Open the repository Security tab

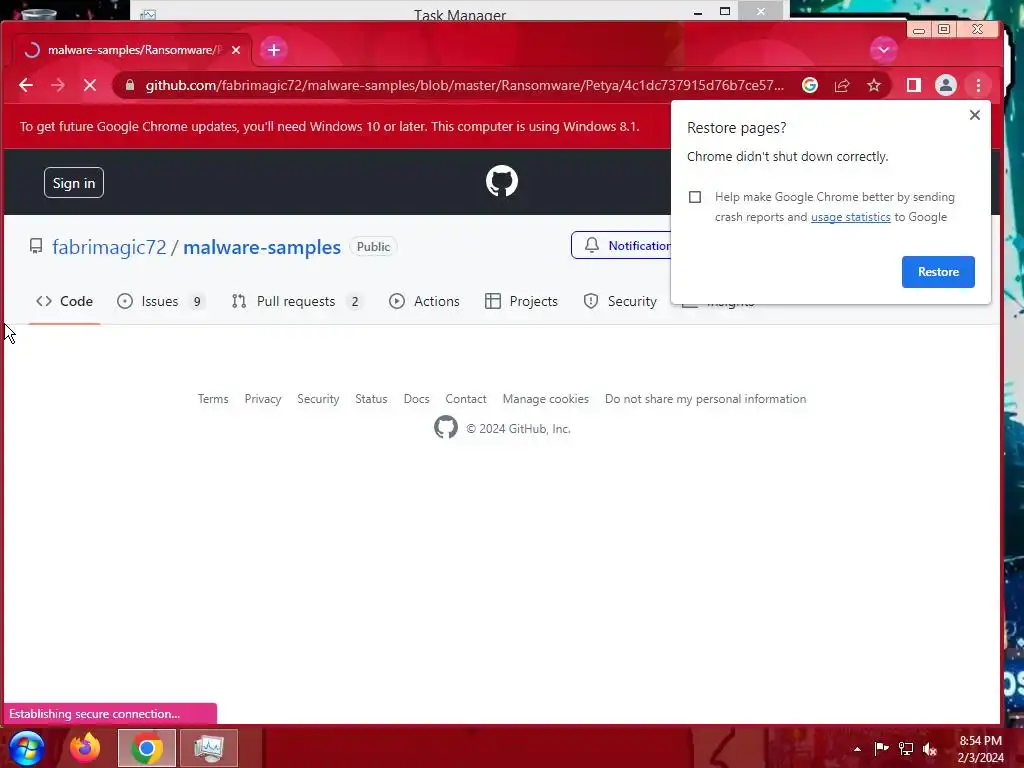[620, 301]
